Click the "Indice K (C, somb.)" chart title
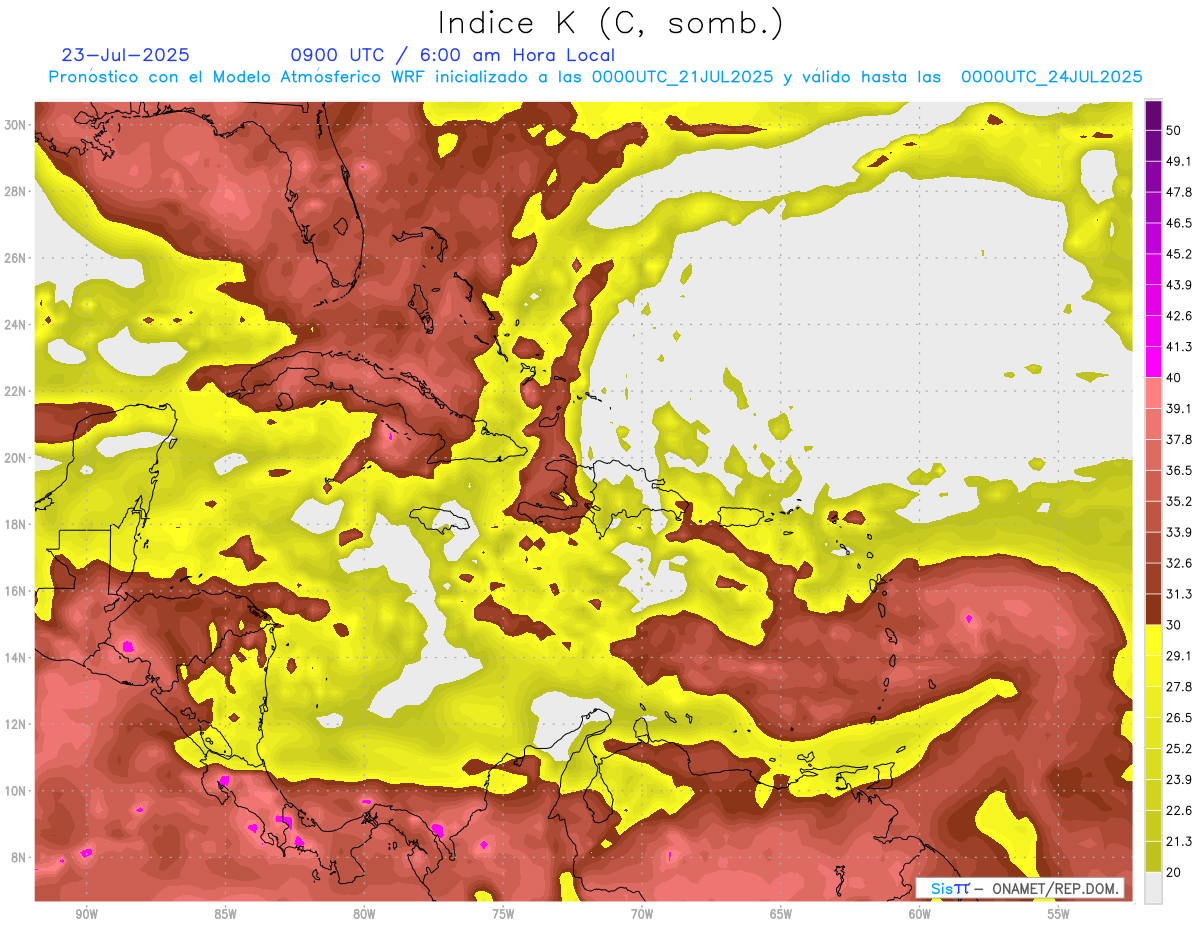Viewport: 1200px width, 927px height. pos(611,23)
